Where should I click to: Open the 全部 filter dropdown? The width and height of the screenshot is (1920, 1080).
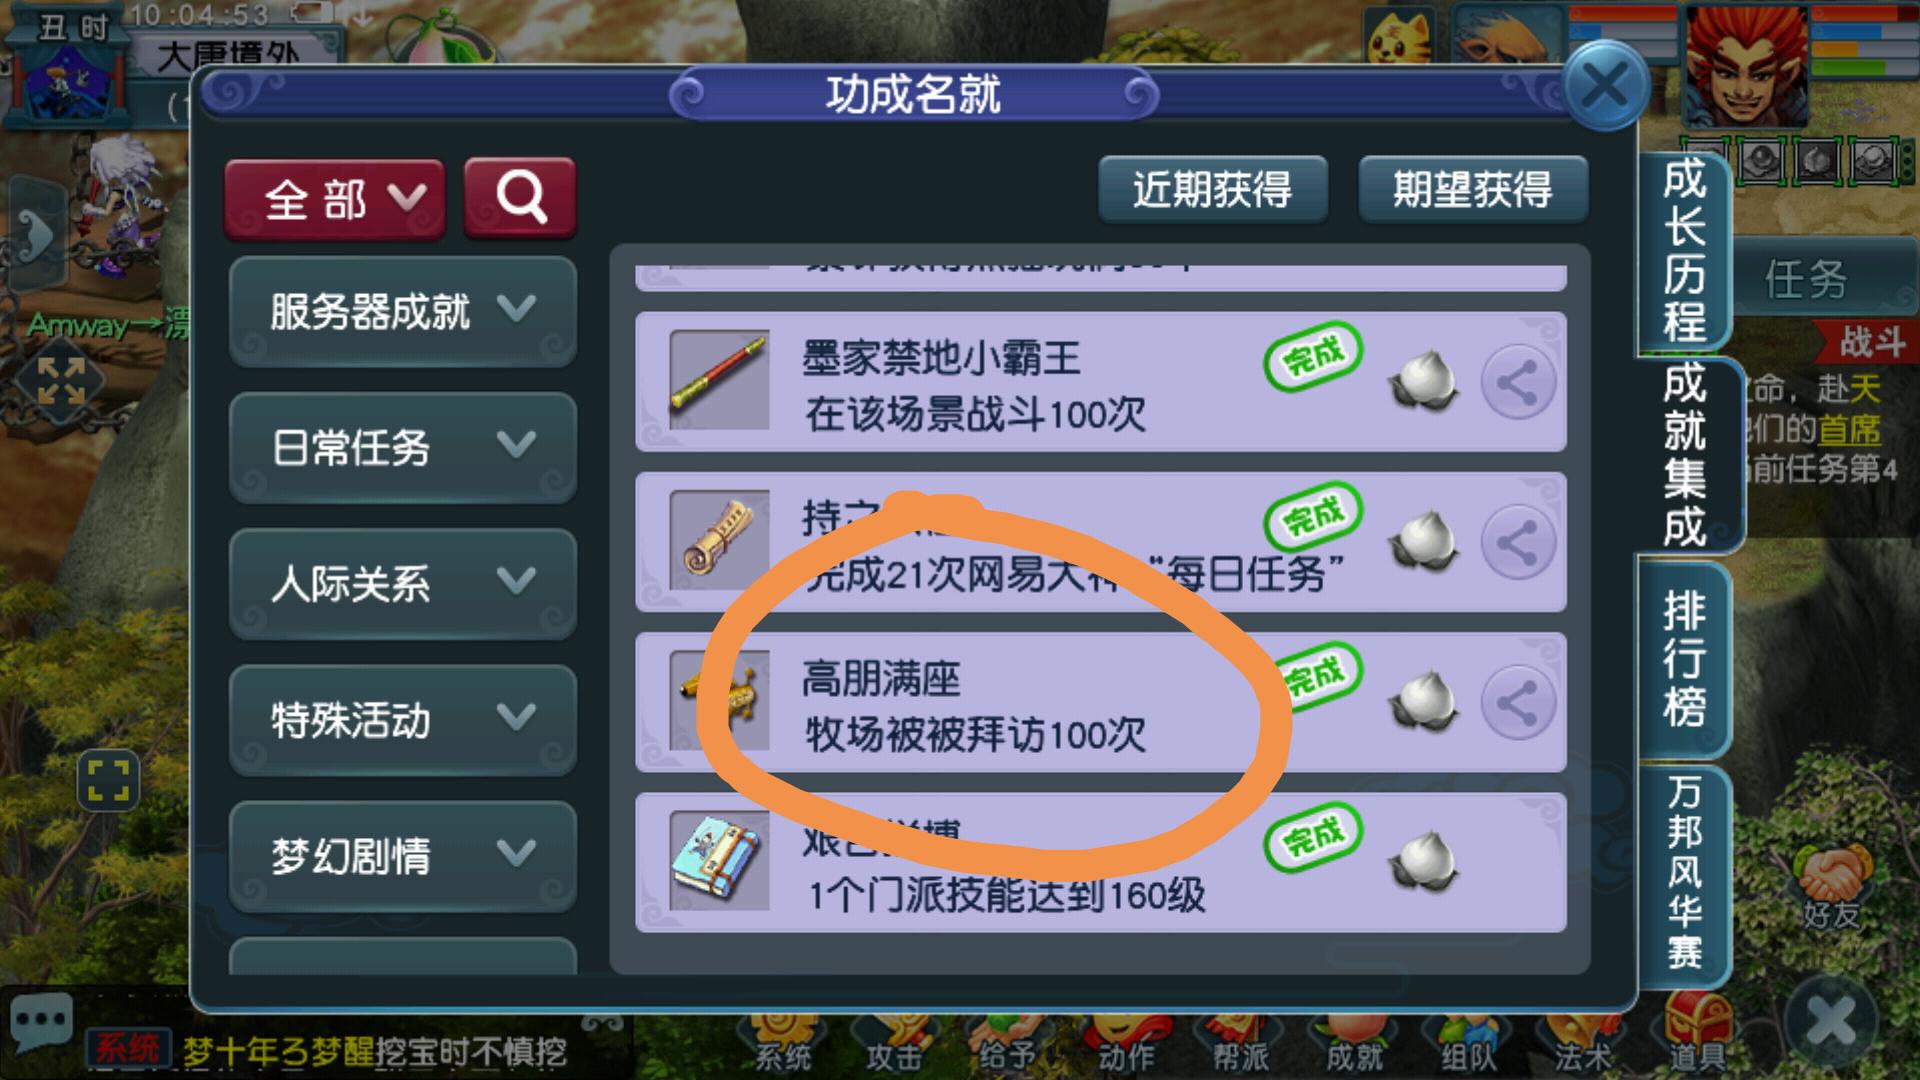click(x=335, y=198)
